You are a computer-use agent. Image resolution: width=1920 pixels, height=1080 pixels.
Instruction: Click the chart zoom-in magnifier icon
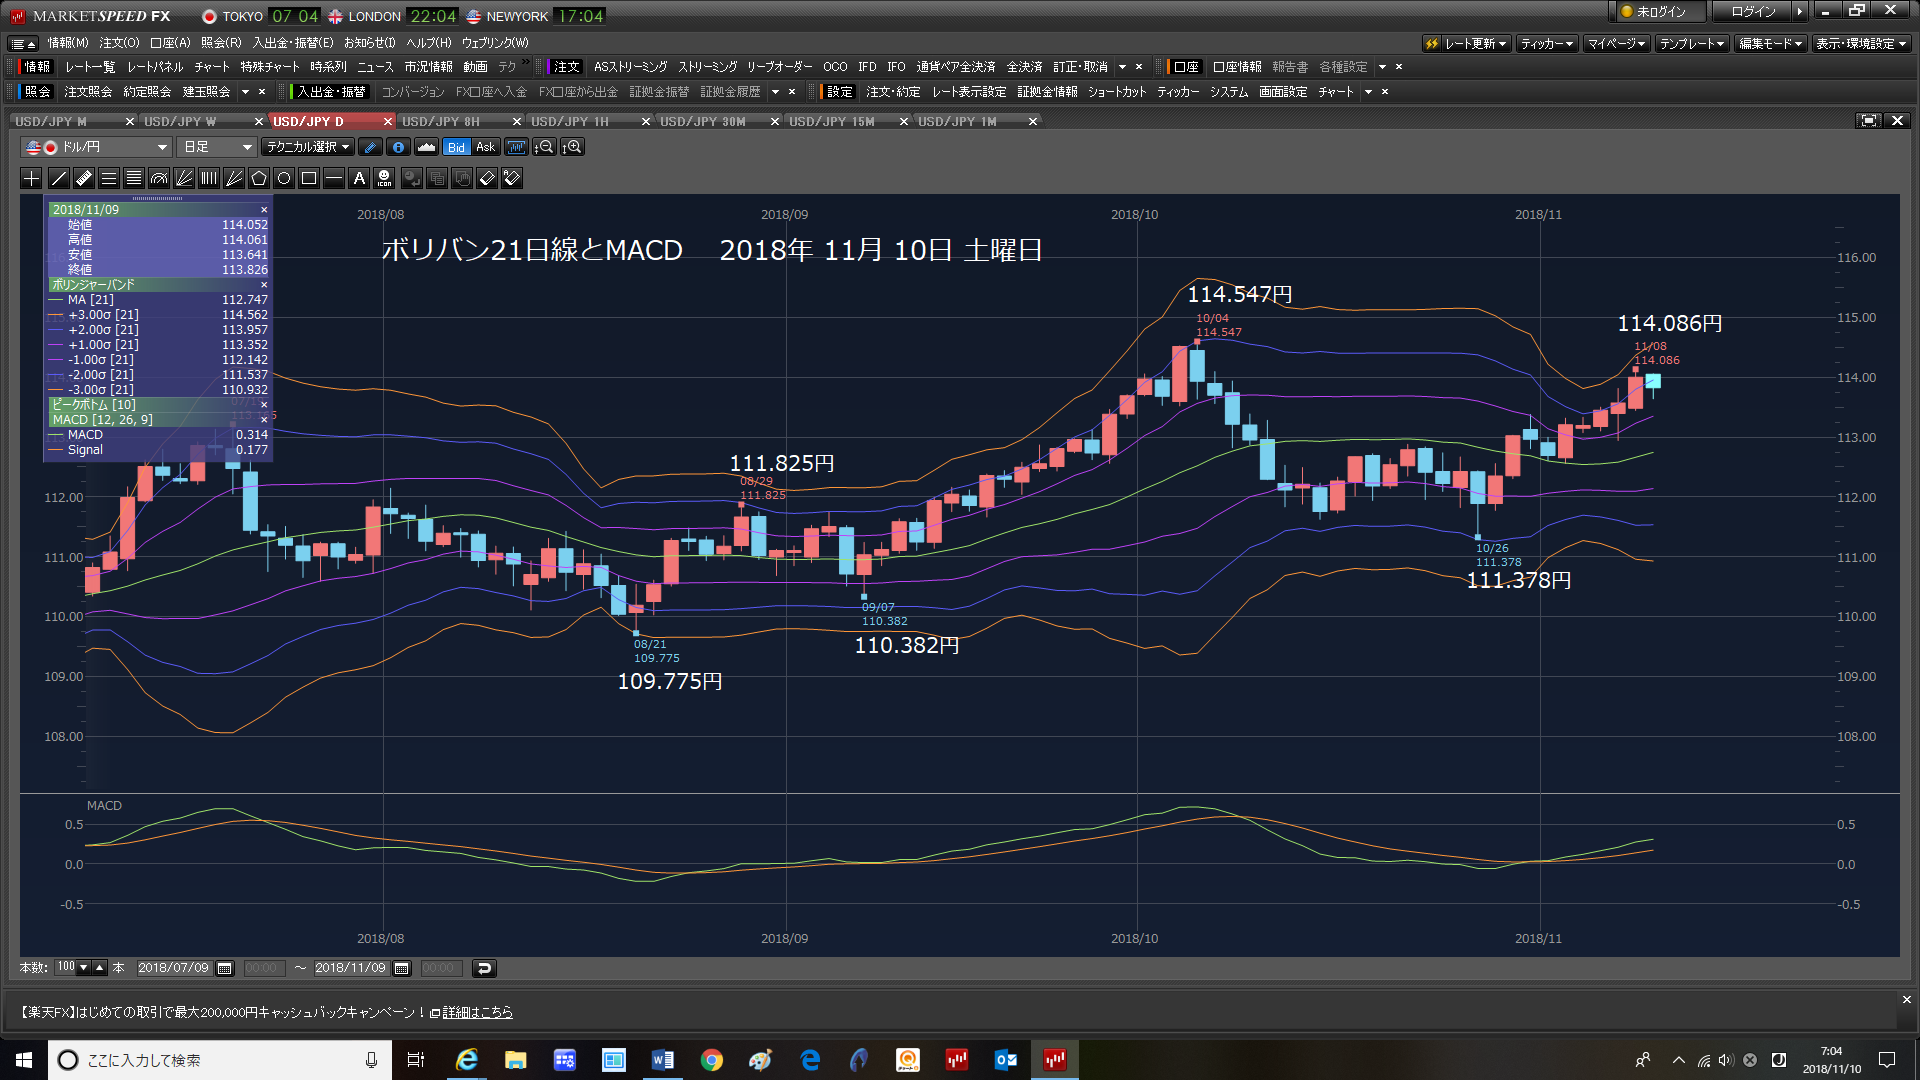click(x=572, y=147)
